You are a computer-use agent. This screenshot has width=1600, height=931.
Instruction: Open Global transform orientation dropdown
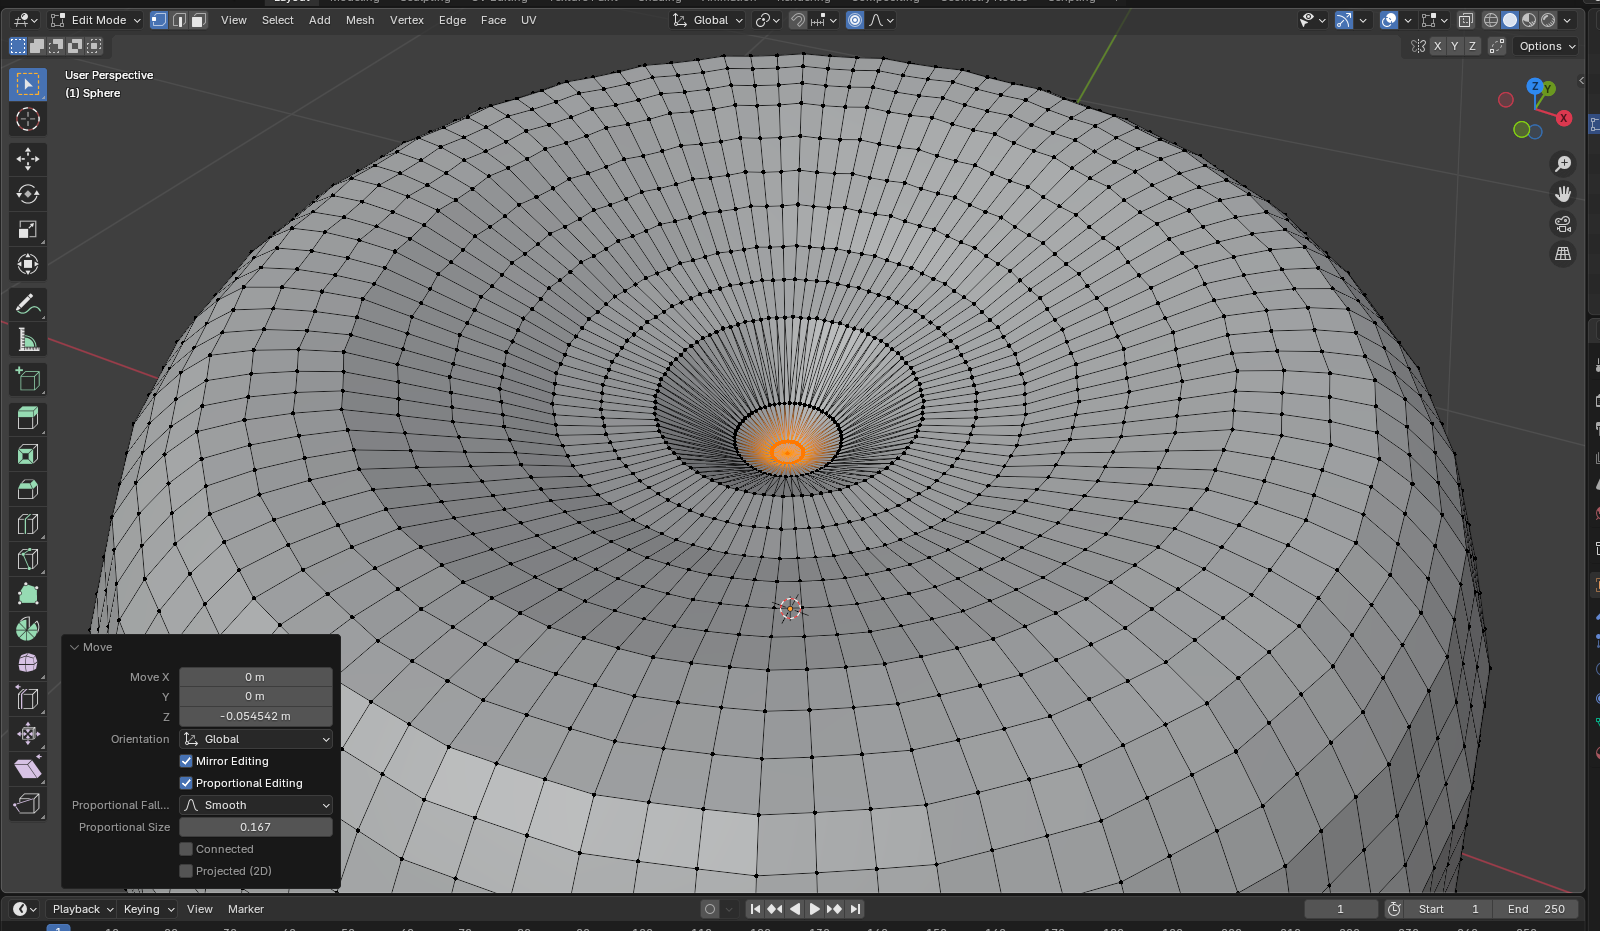click(708, 20)
